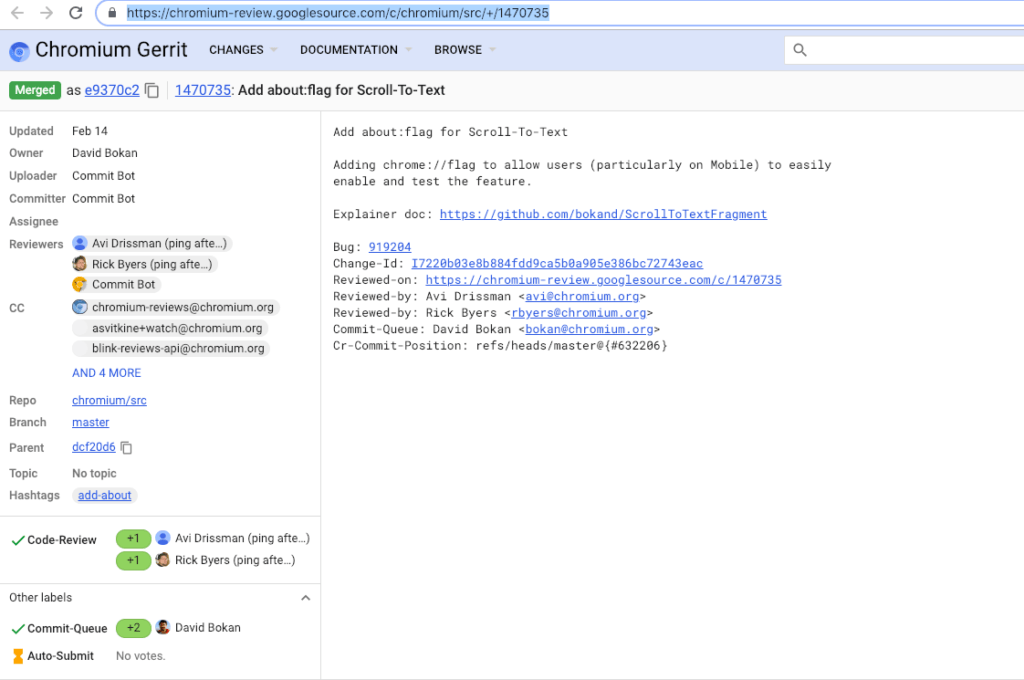Click David Bokan's avatar under Commit-Queue
Viewport: 1024px width, 680px height.
pyautogui.click(x=163, y=627)
